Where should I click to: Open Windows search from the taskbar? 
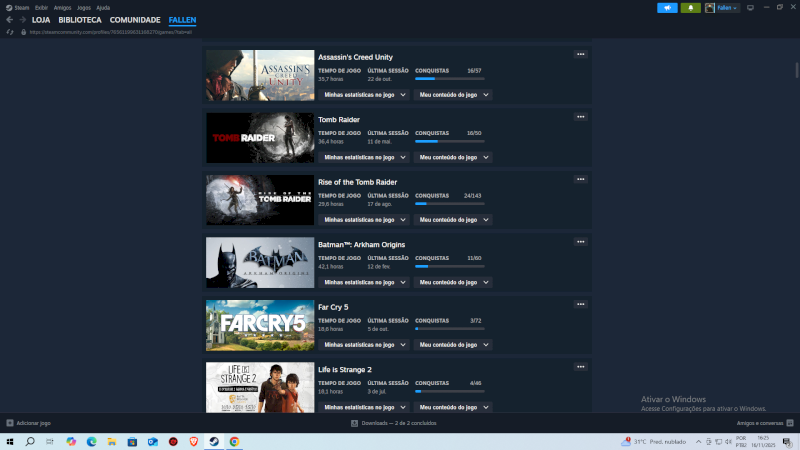[x=30, y=442]
